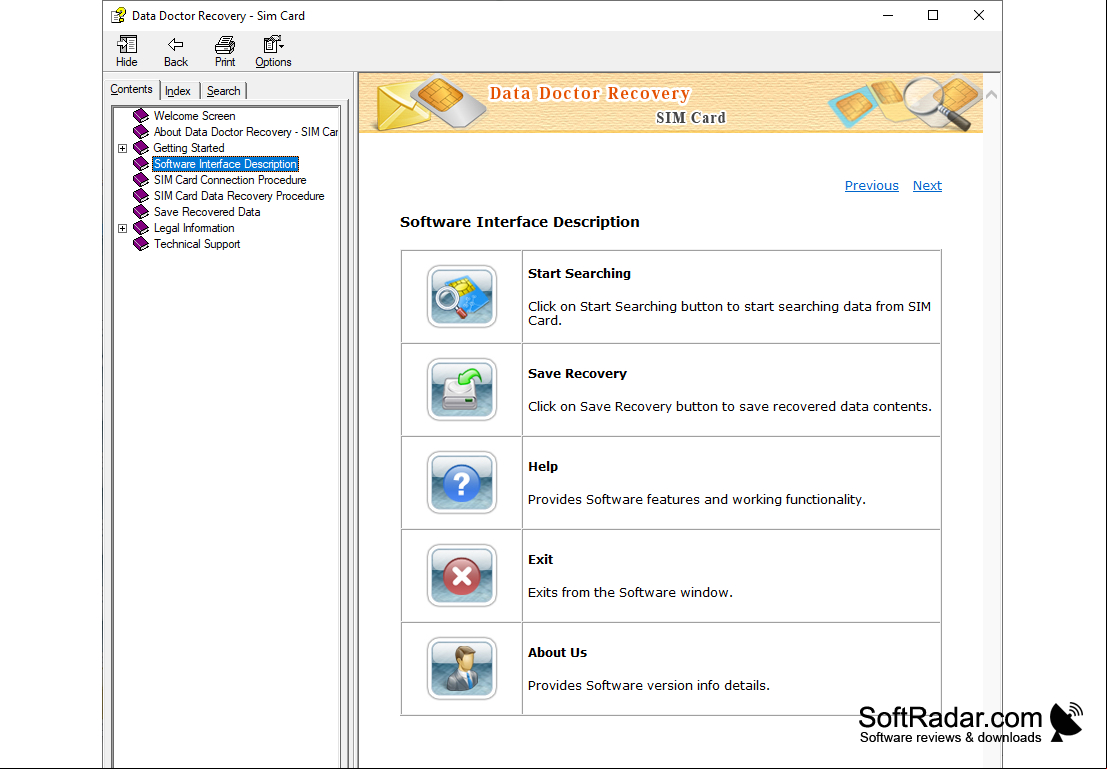Click book icon beside Getting Started
The width and height of the screenshot is (1107, 769).
[141, 148]
